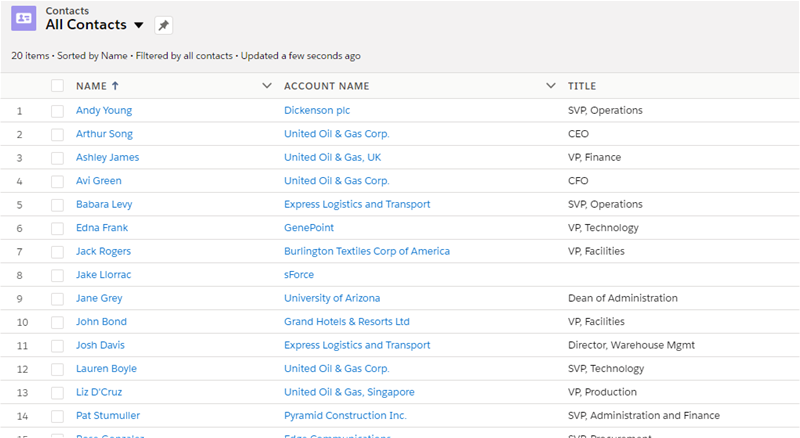Expand the Name column options chevron
This screenshot has width=800, height=438.
pyautogui.click(x=266, y=86)
